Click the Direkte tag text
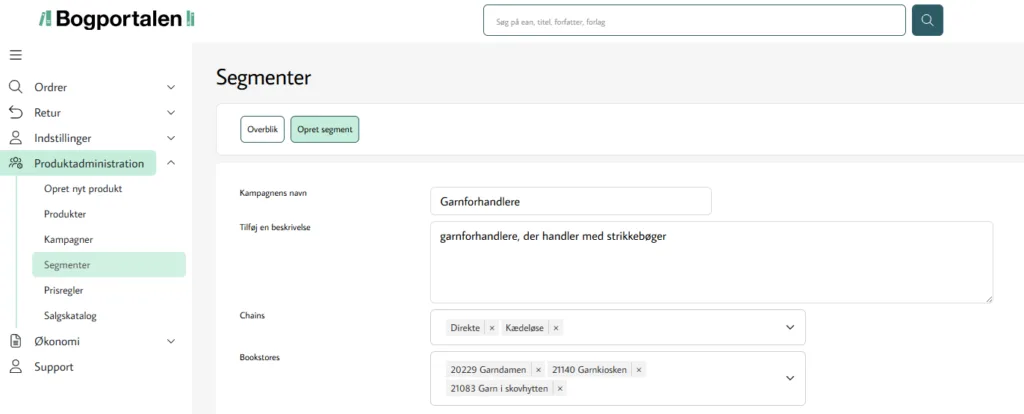 click(465, 328)
